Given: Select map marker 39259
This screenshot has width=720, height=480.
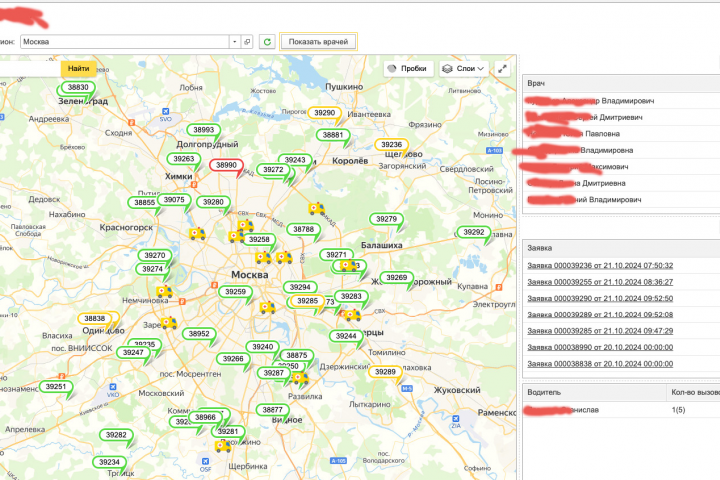Looking at the screenshot, I should point(236,292).
